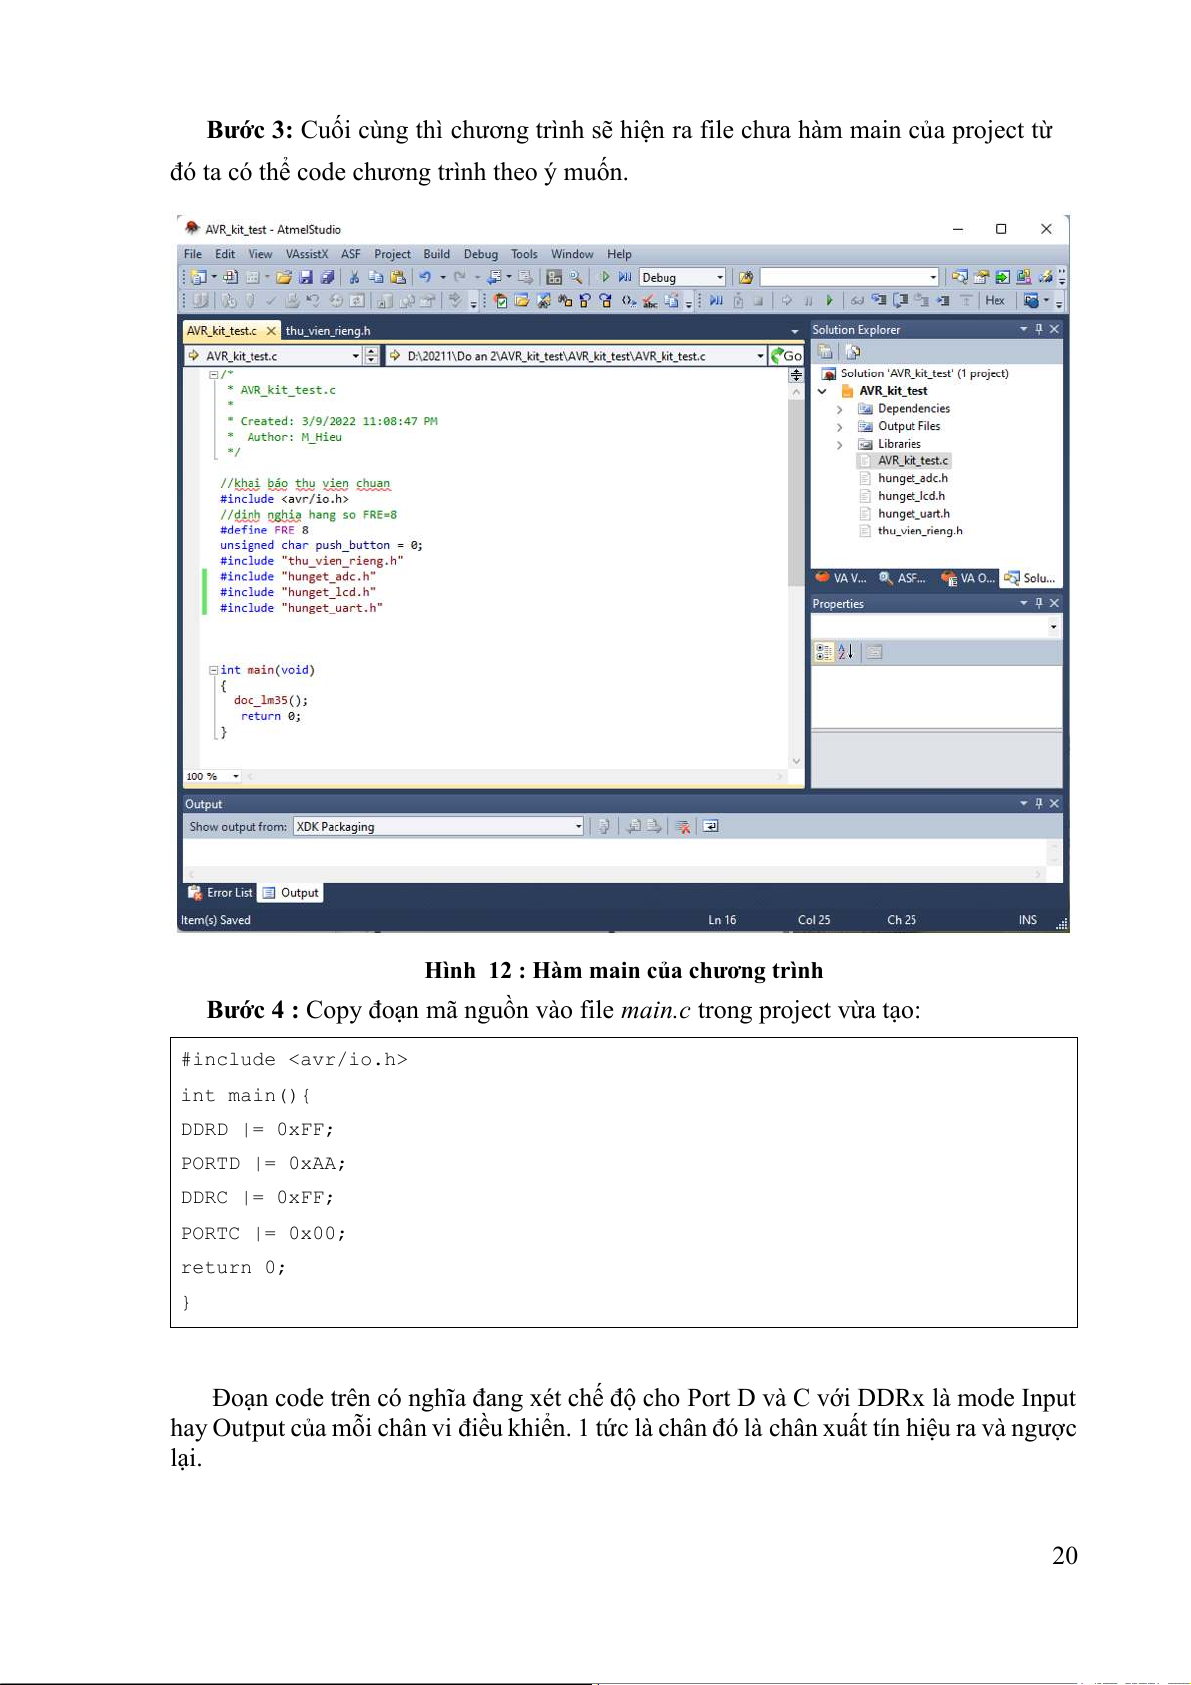Click the Go button

[x=787, y=356]
